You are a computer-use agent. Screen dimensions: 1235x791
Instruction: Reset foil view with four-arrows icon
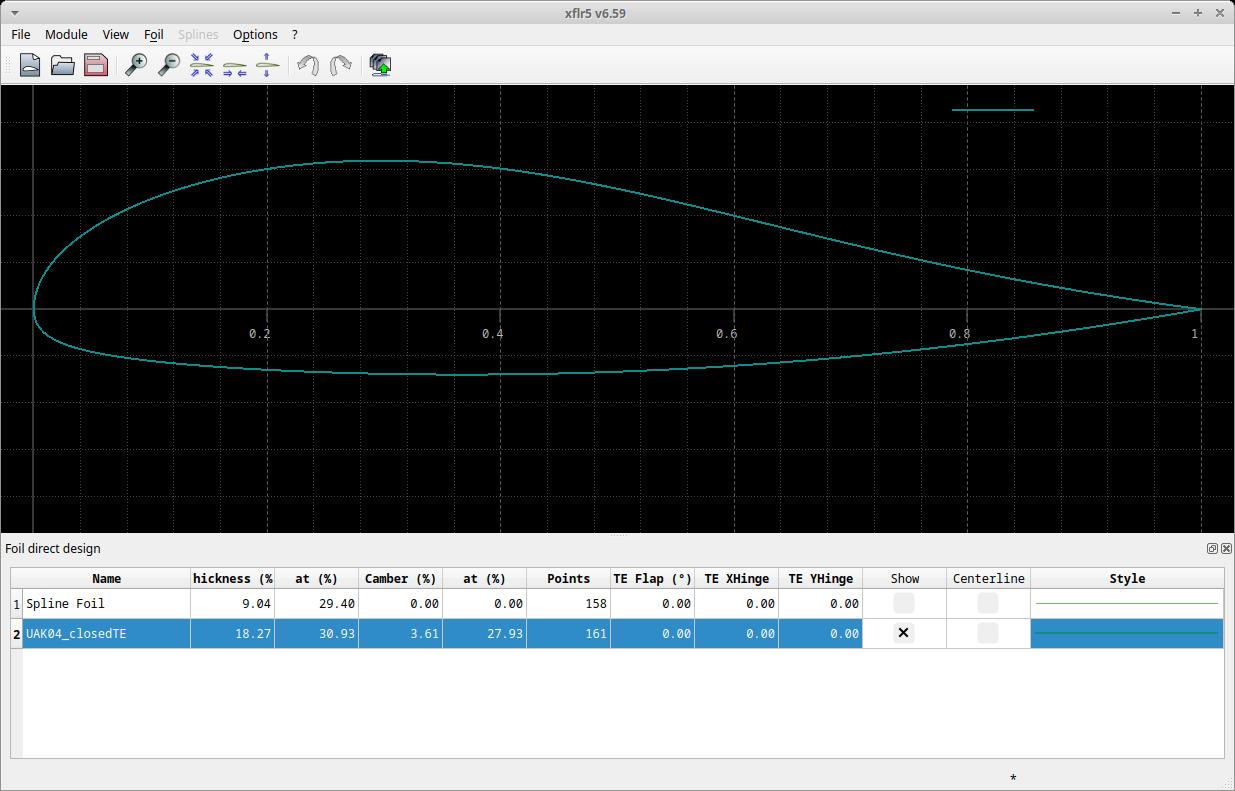pos(202,65)
